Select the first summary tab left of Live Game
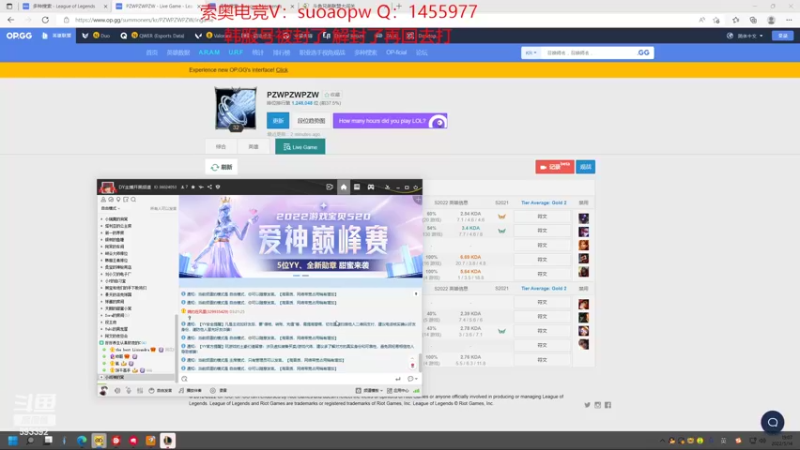The height and width of the screenshot is (450, 800). [221, 147]
